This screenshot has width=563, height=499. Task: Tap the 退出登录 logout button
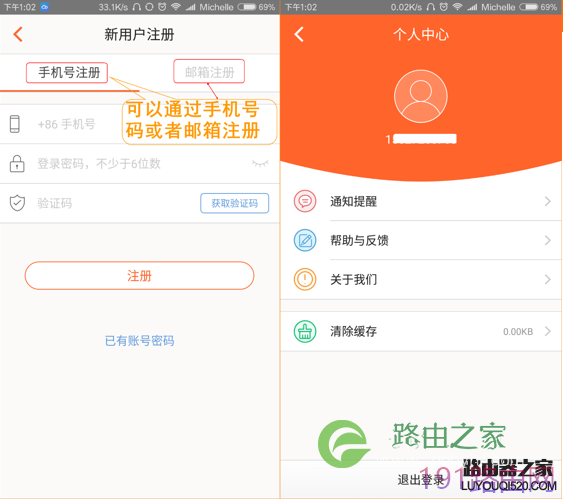point(421,480)
